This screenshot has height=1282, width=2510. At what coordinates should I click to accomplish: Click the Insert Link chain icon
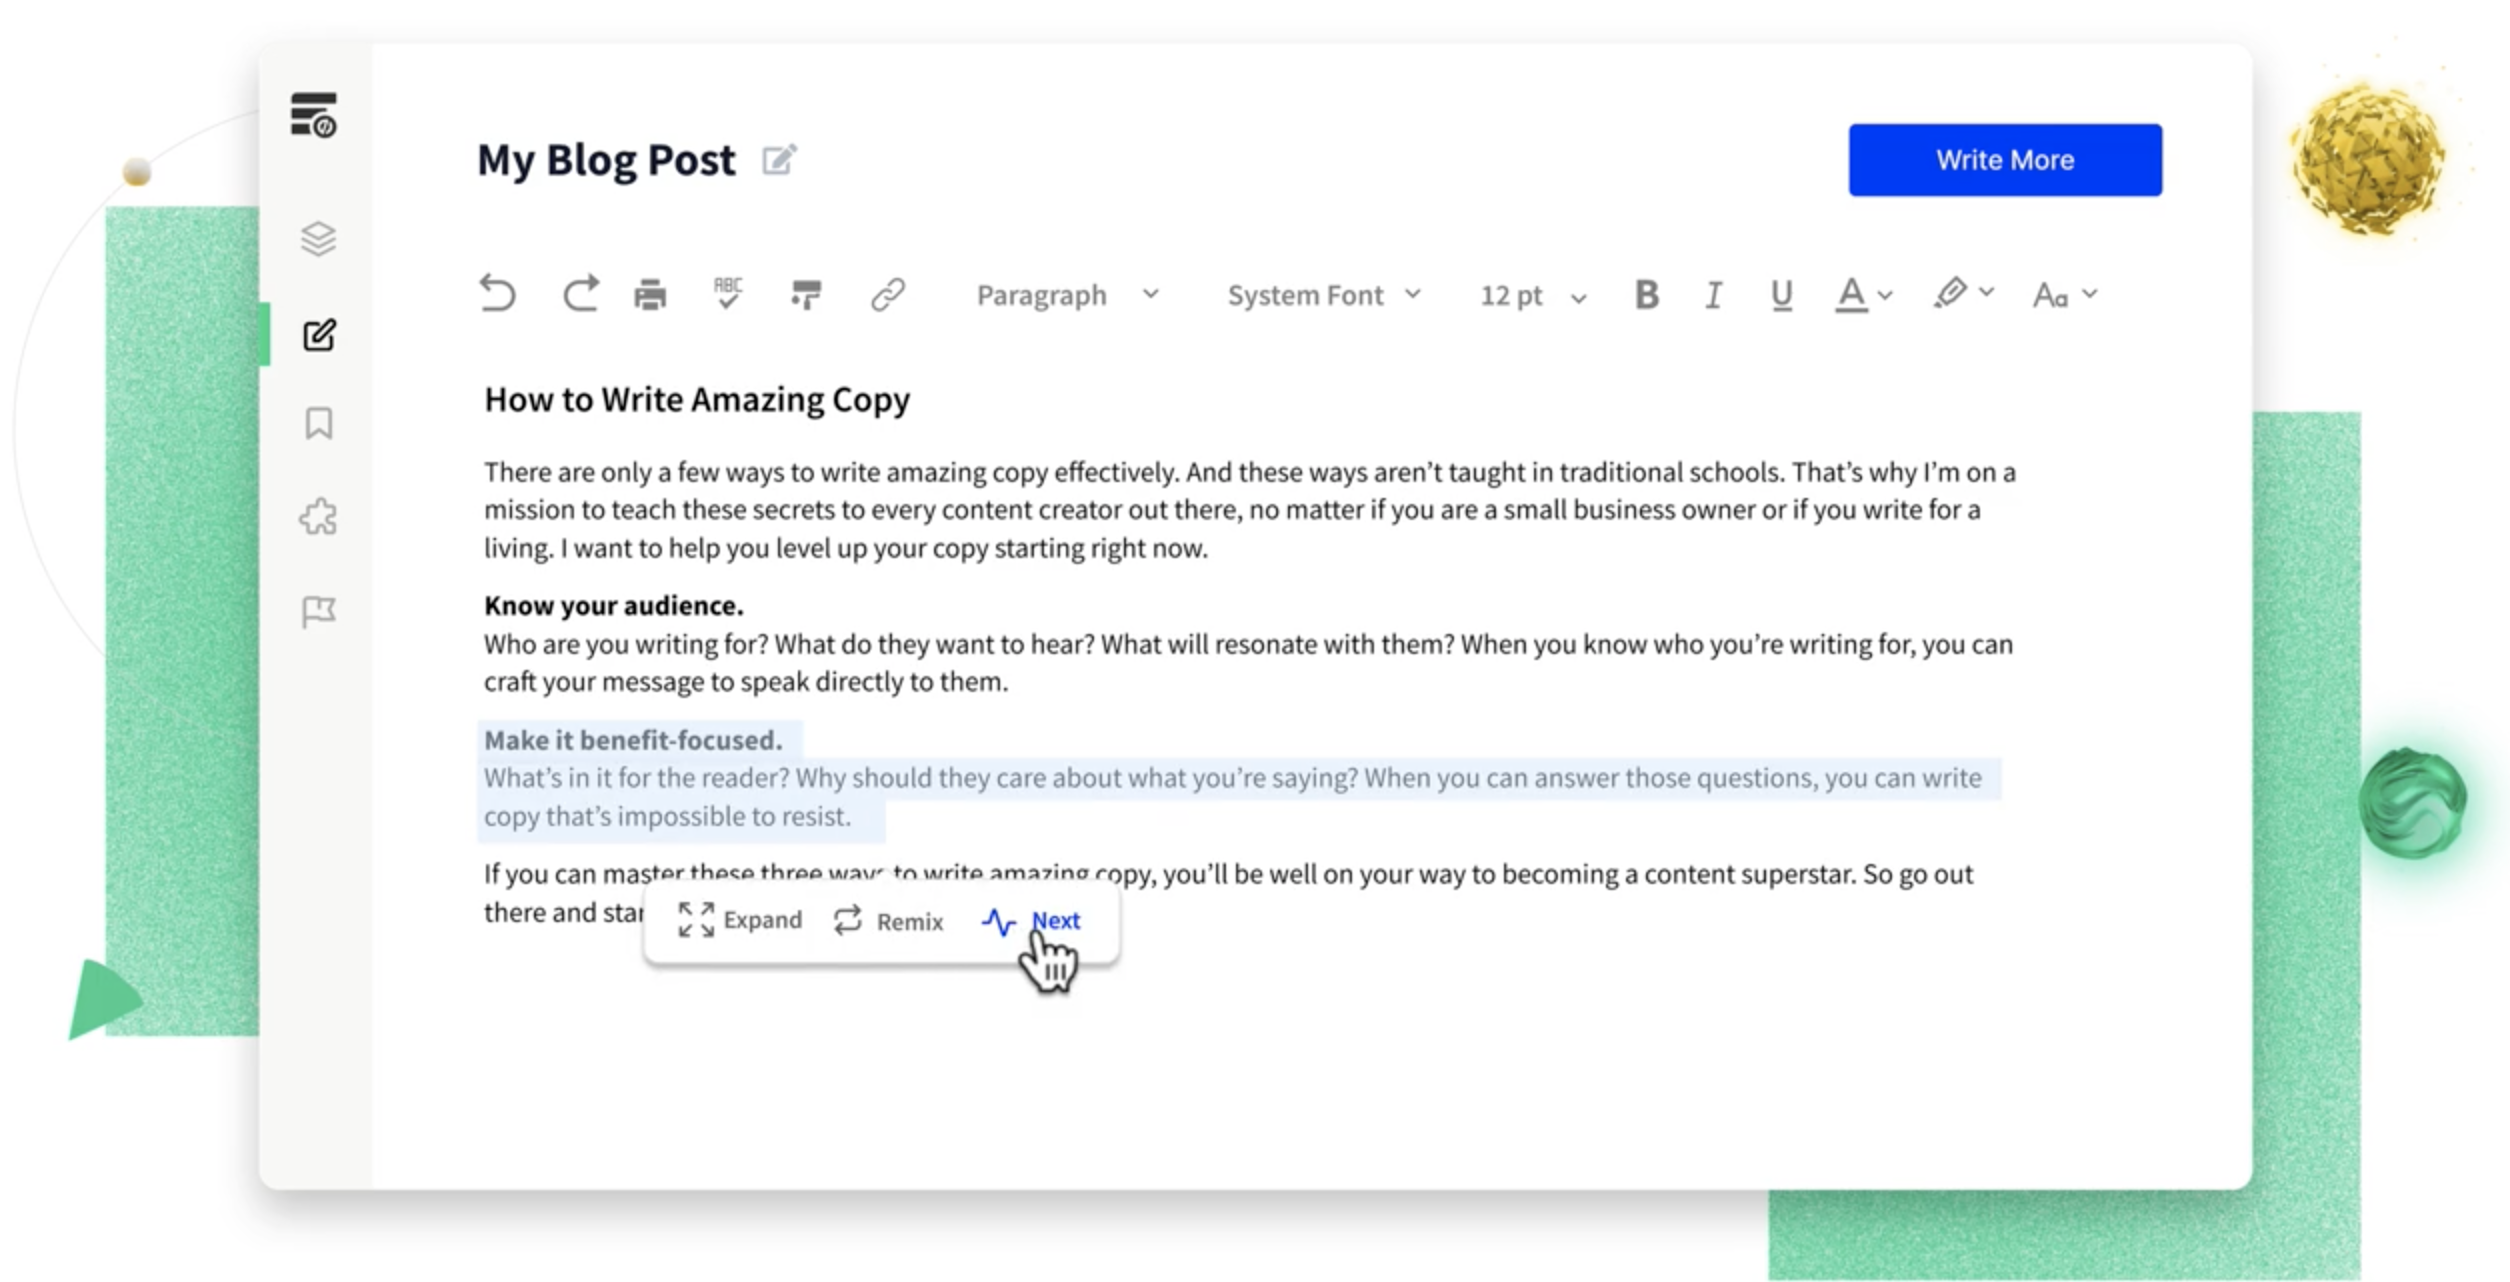888,294
